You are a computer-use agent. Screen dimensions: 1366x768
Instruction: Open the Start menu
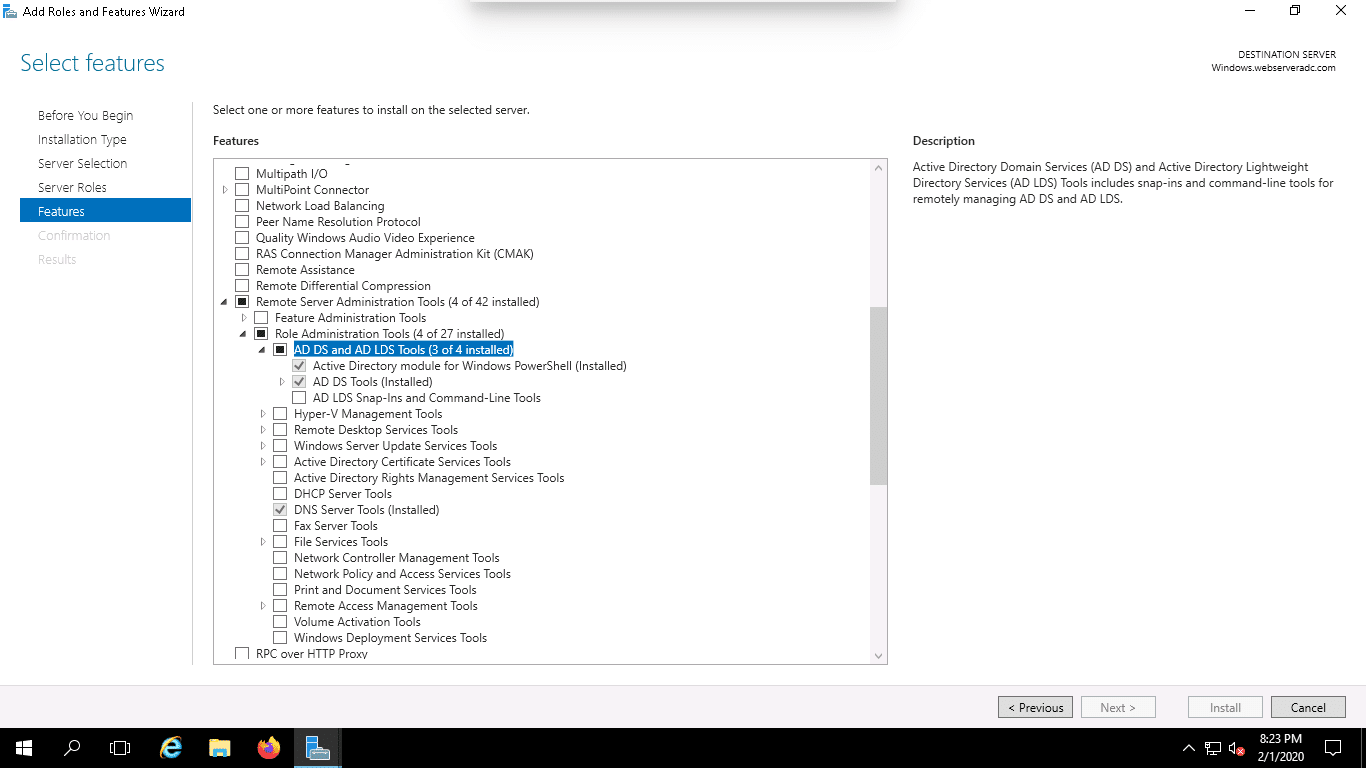tap(22, 747)
